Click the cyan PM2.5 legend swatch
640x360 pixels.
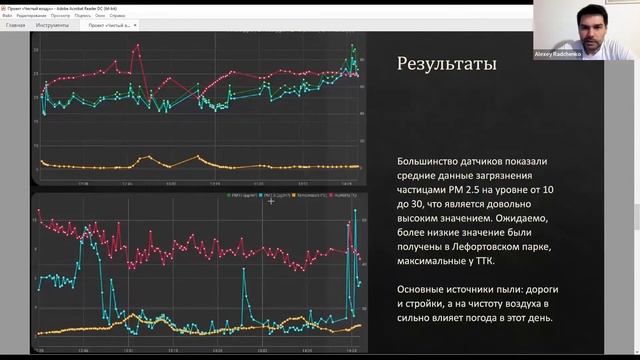point(261,196)
